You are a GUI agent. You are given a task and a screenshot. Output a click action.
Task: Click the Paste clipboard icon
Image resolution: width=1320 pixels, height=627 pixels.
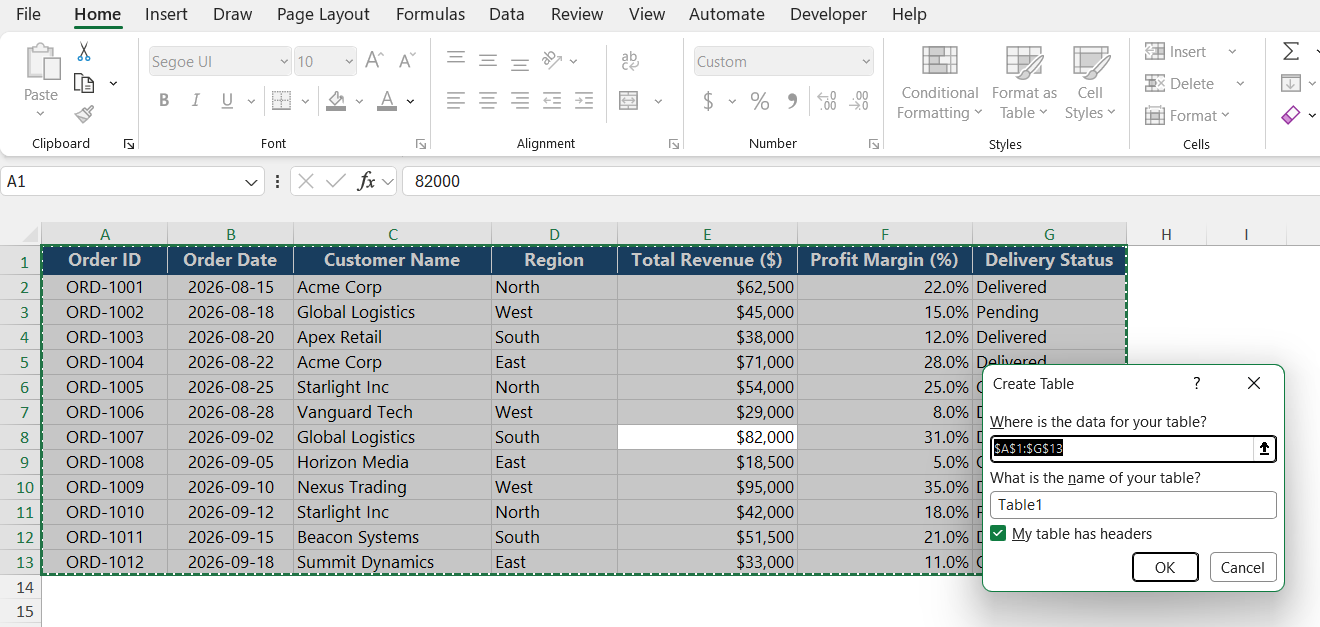point(41,62)
